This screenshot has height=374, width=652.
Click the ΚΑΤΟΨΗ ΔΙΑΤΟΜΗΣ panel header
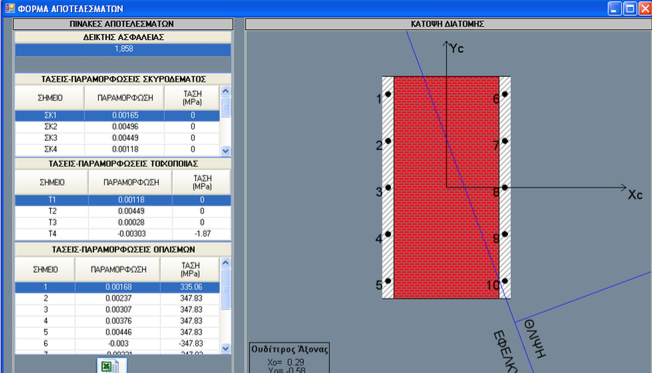(448, 24)
